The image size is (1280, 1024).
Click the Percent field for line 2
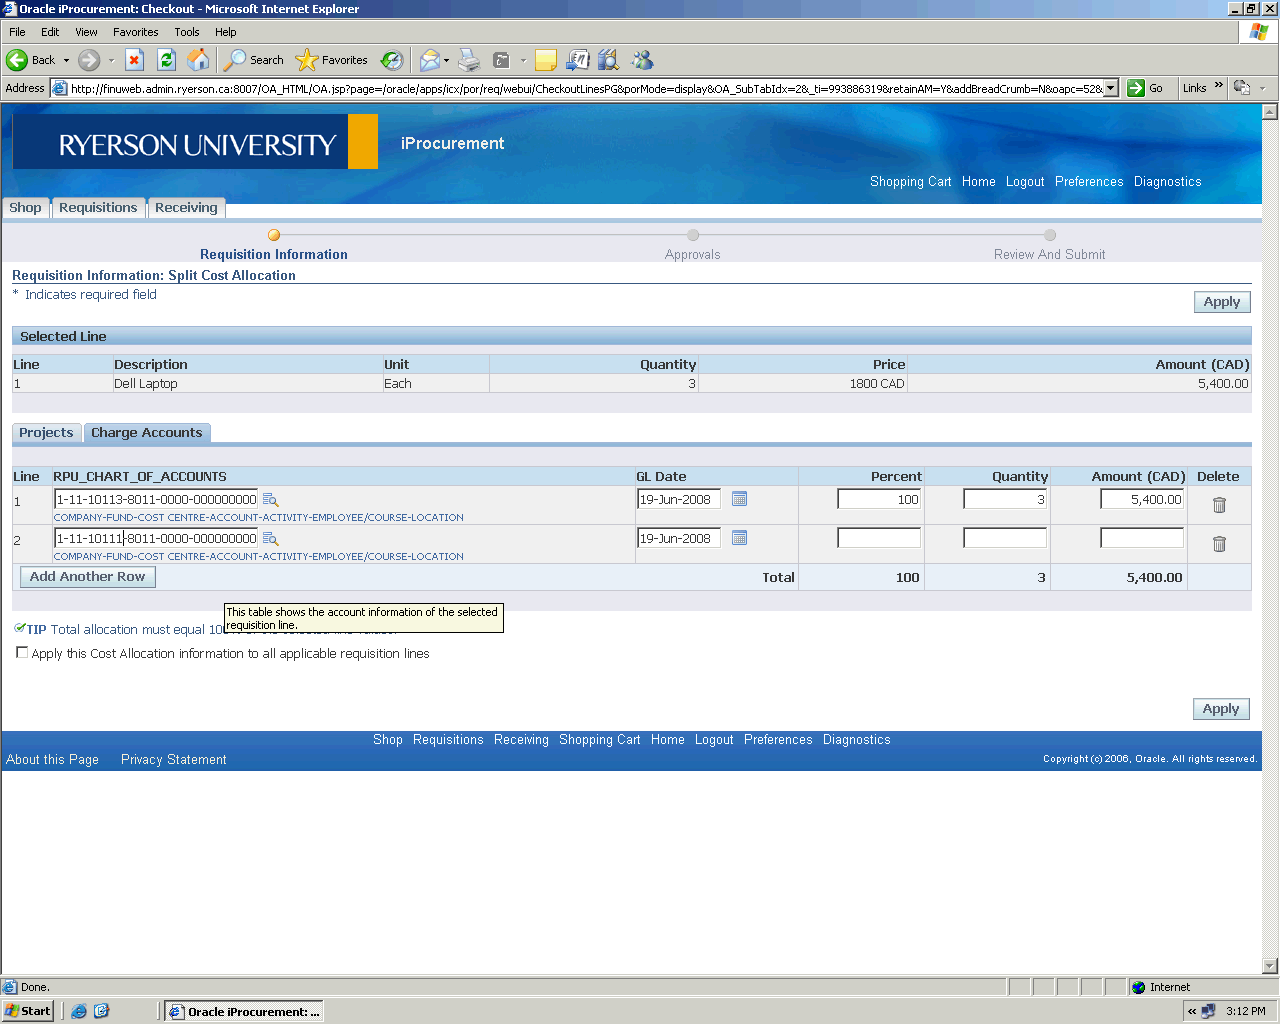[878, 538]
